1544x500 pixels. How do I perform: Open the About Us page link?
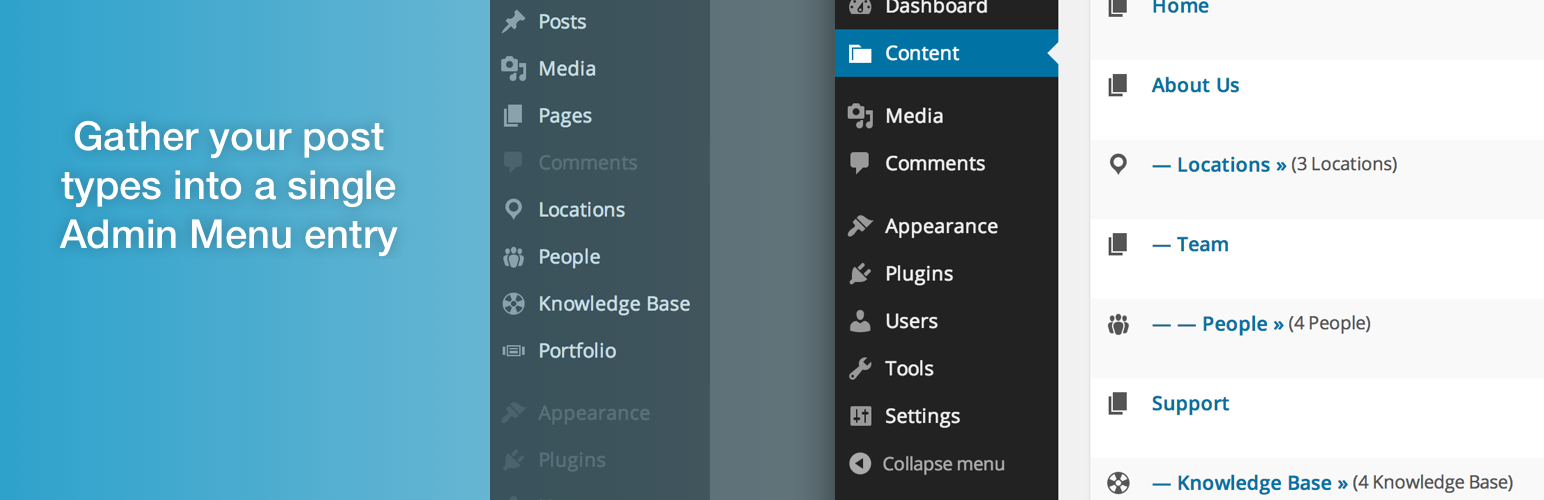point(1195,85)
